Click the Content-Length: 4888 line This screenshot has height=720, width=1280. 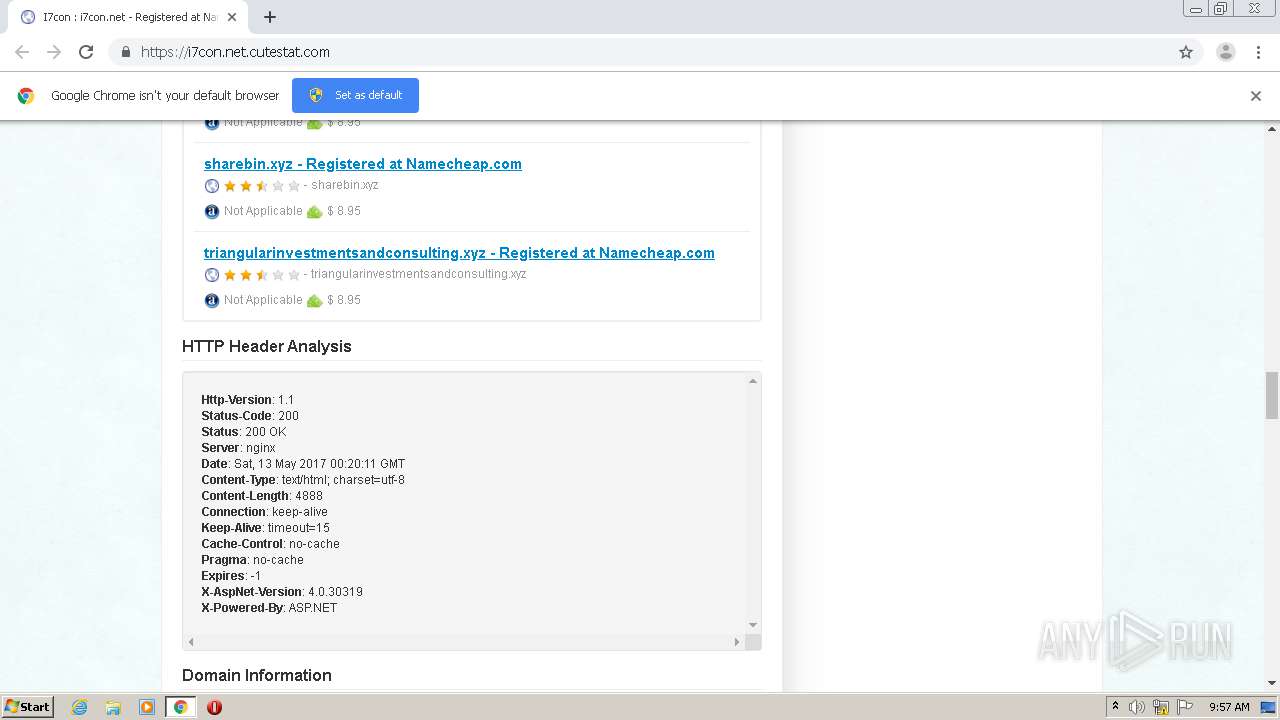pos(262,496)
